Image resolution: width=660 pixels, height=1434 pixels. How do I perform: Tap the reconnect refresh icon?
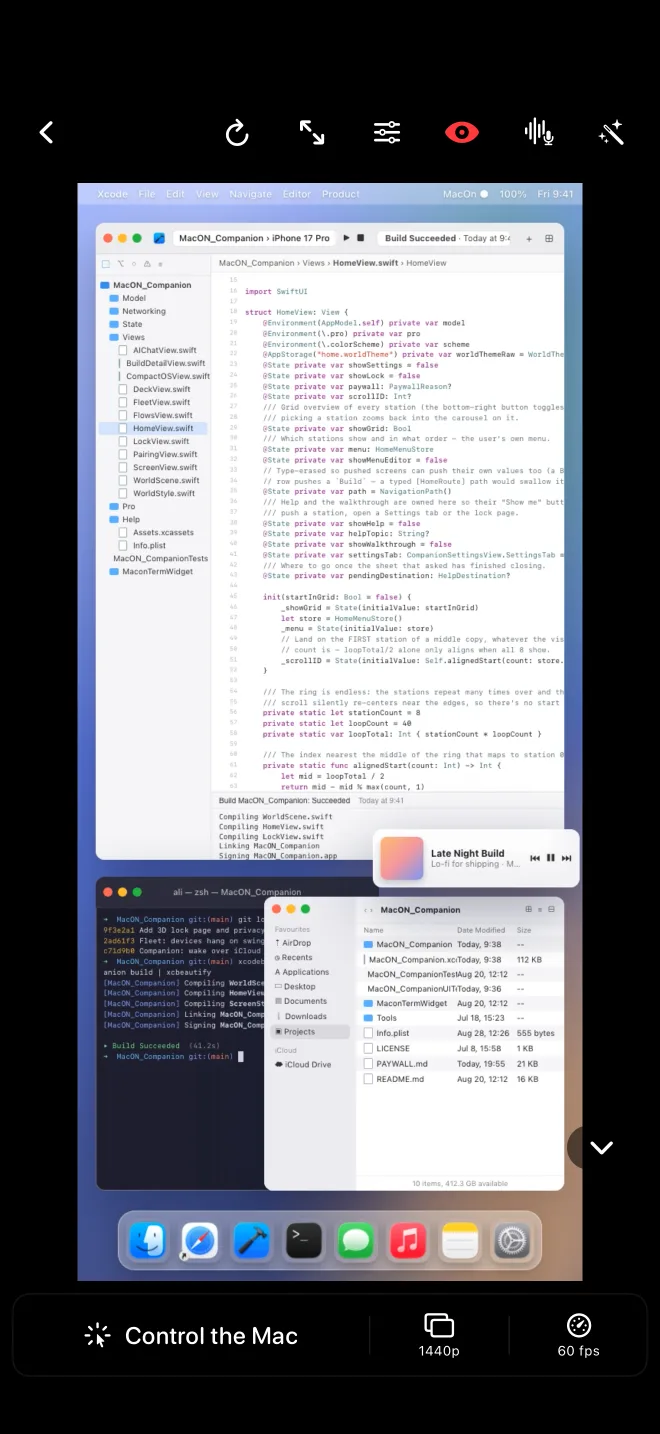pos(237,132)
